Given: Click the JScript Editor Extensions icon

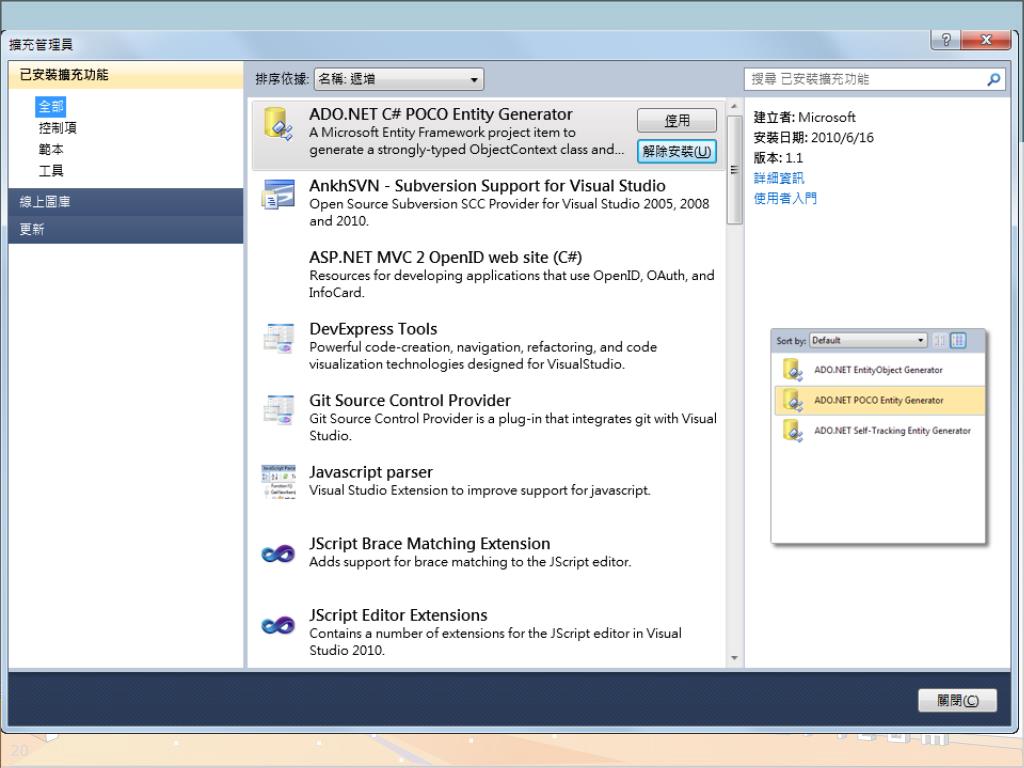Looking at the screenshot, I should click(x=278, y=625).
